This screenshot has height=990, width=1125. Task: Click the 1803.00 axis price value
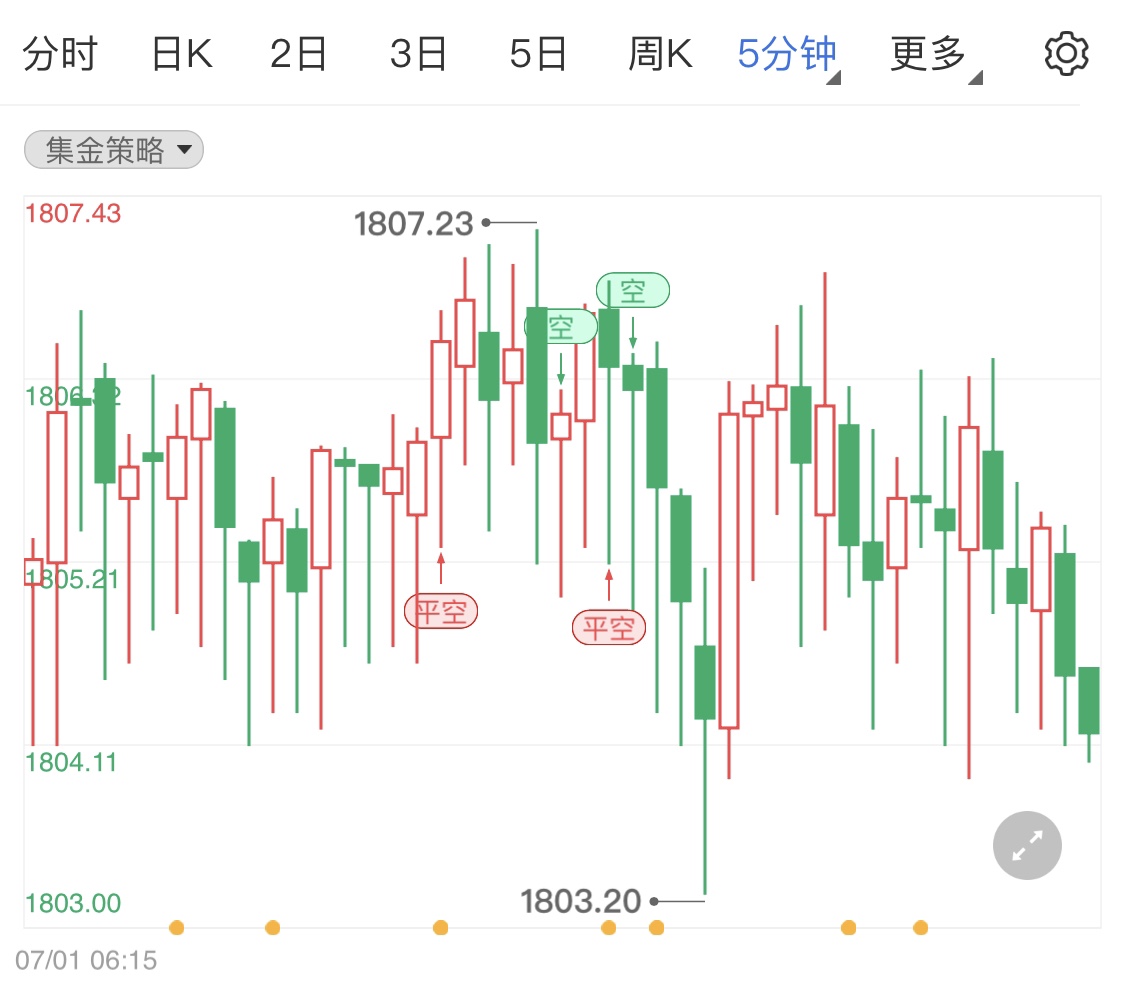(73, 903)
